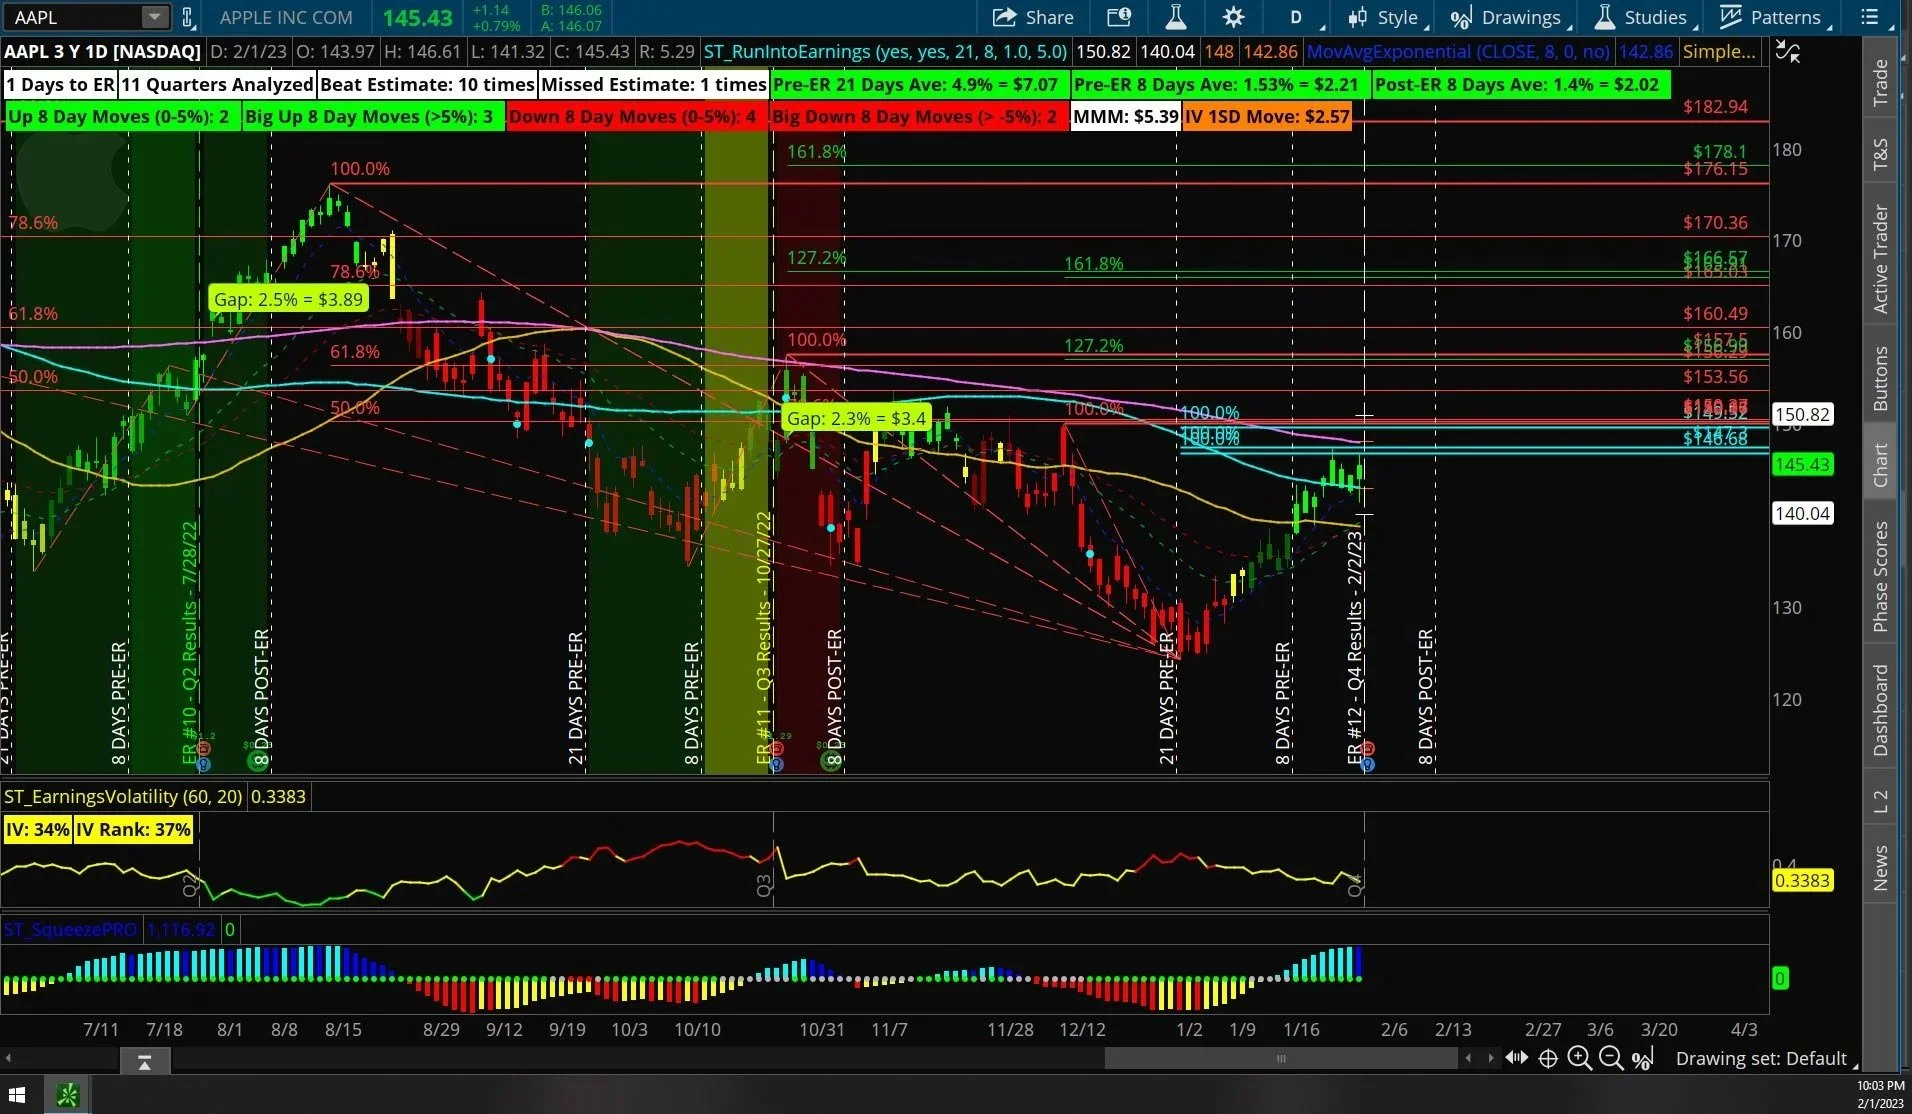The image size is (1912, 1114).
Task: Open the Style menu
Action: pos(1387,17)
